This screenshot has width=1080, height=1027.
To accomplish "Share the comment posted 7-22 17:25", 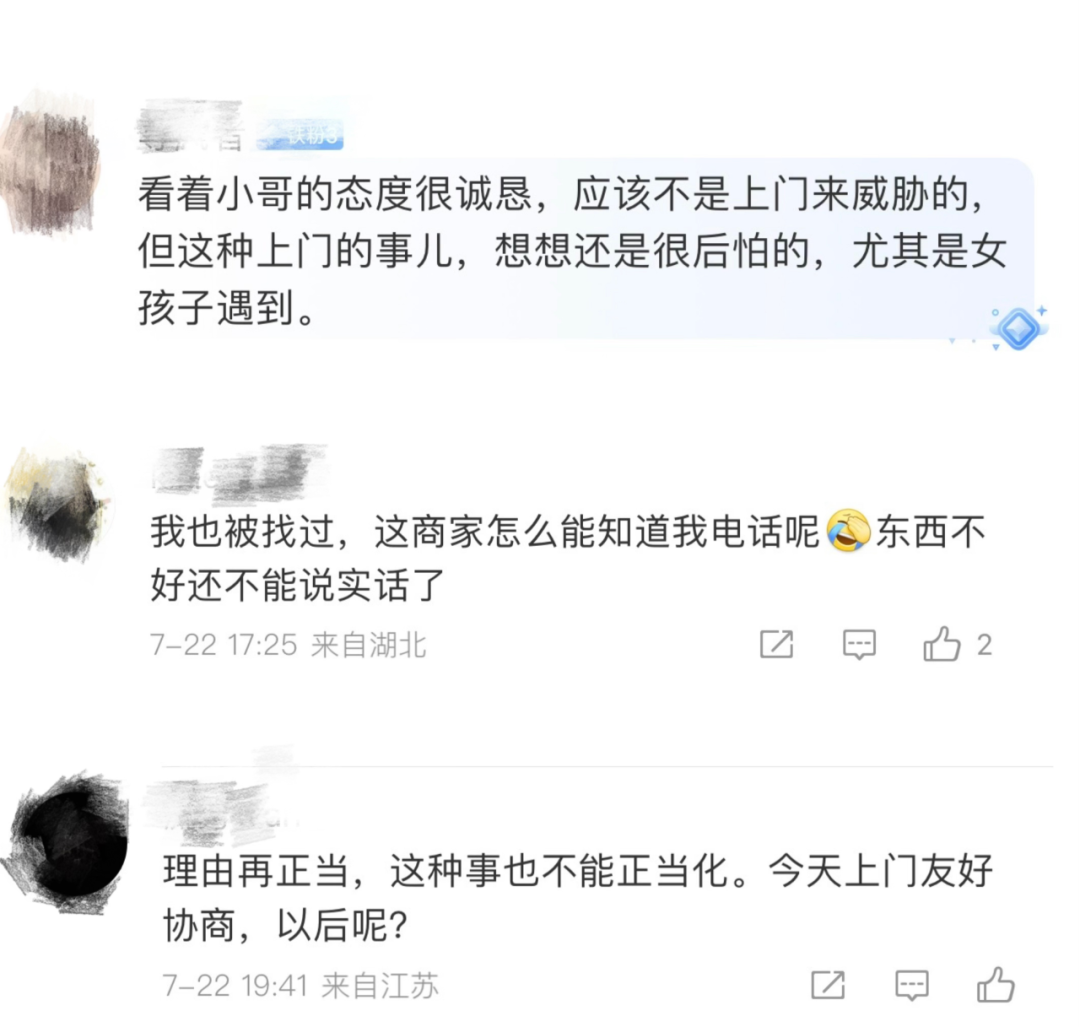I will [776, 644].
